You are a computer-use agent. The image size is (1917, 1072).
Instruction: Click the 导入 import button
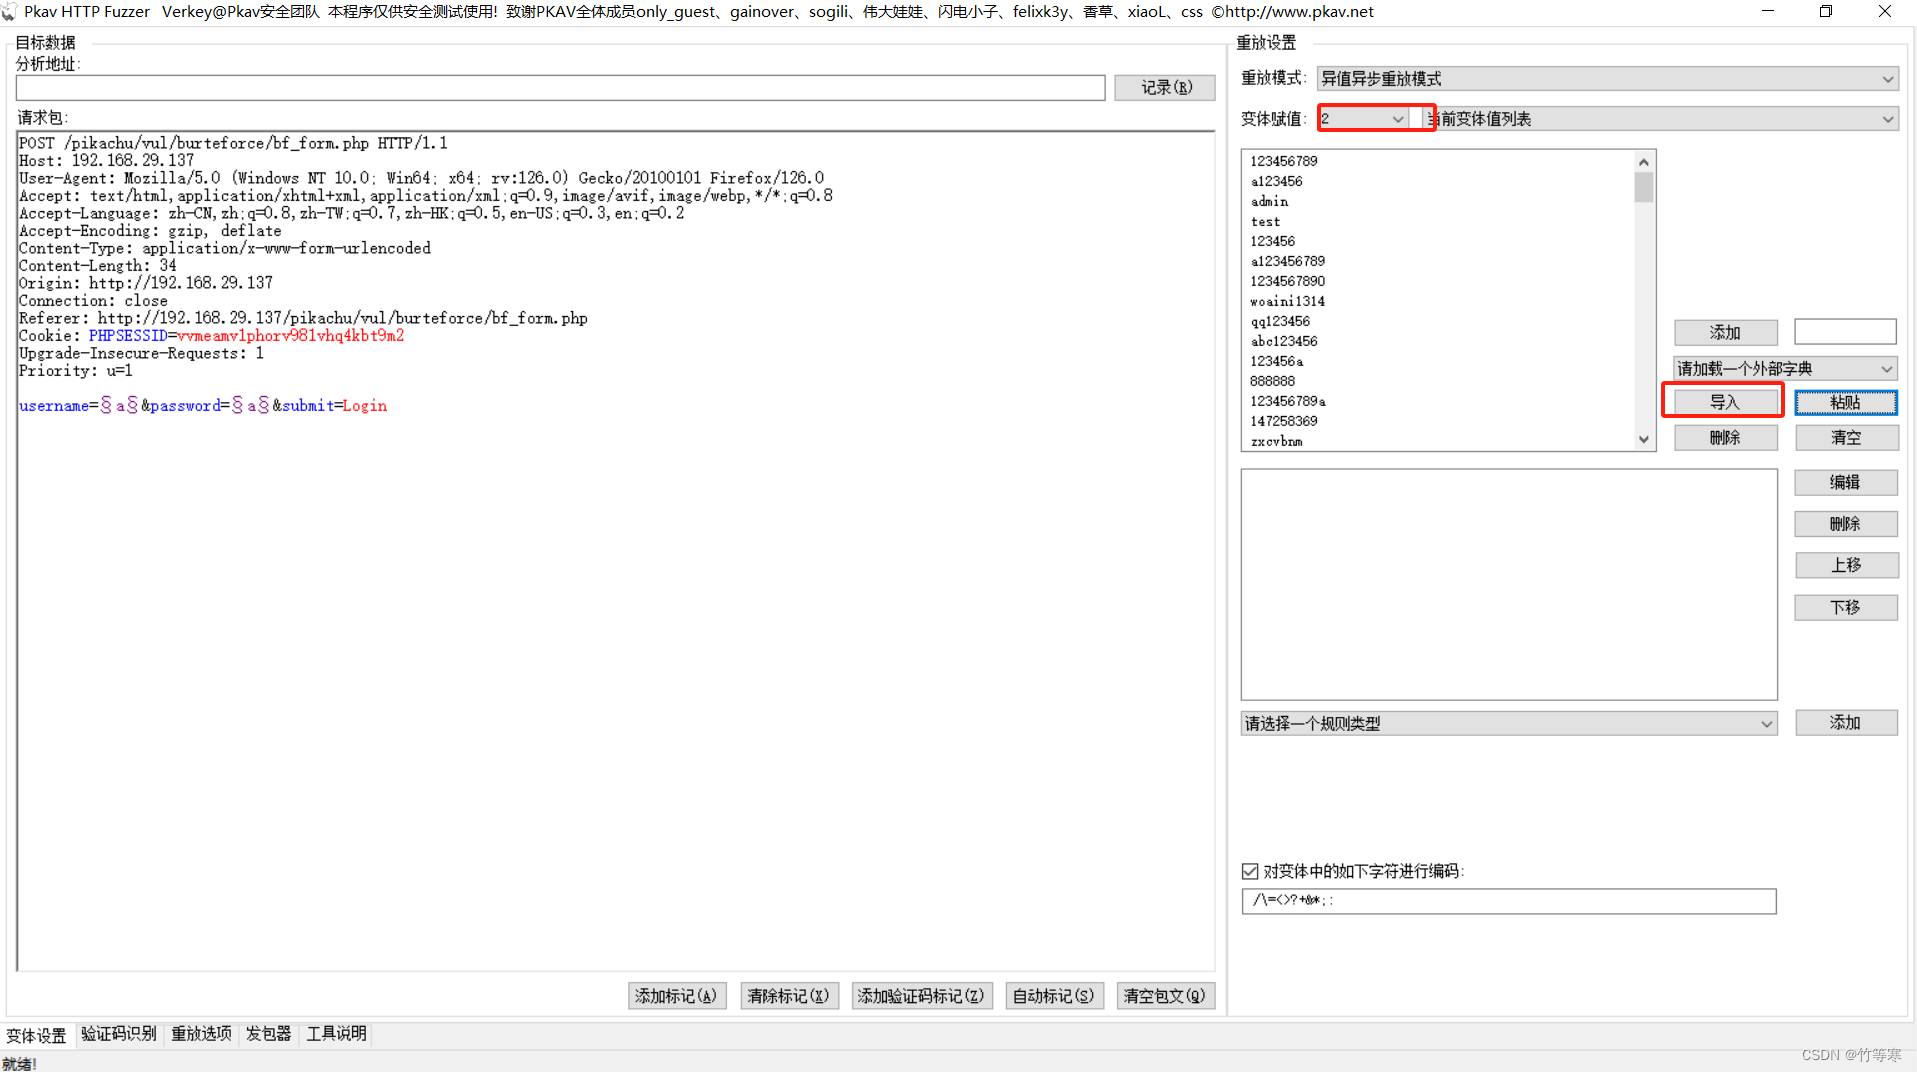click(x=1725, y=402)
